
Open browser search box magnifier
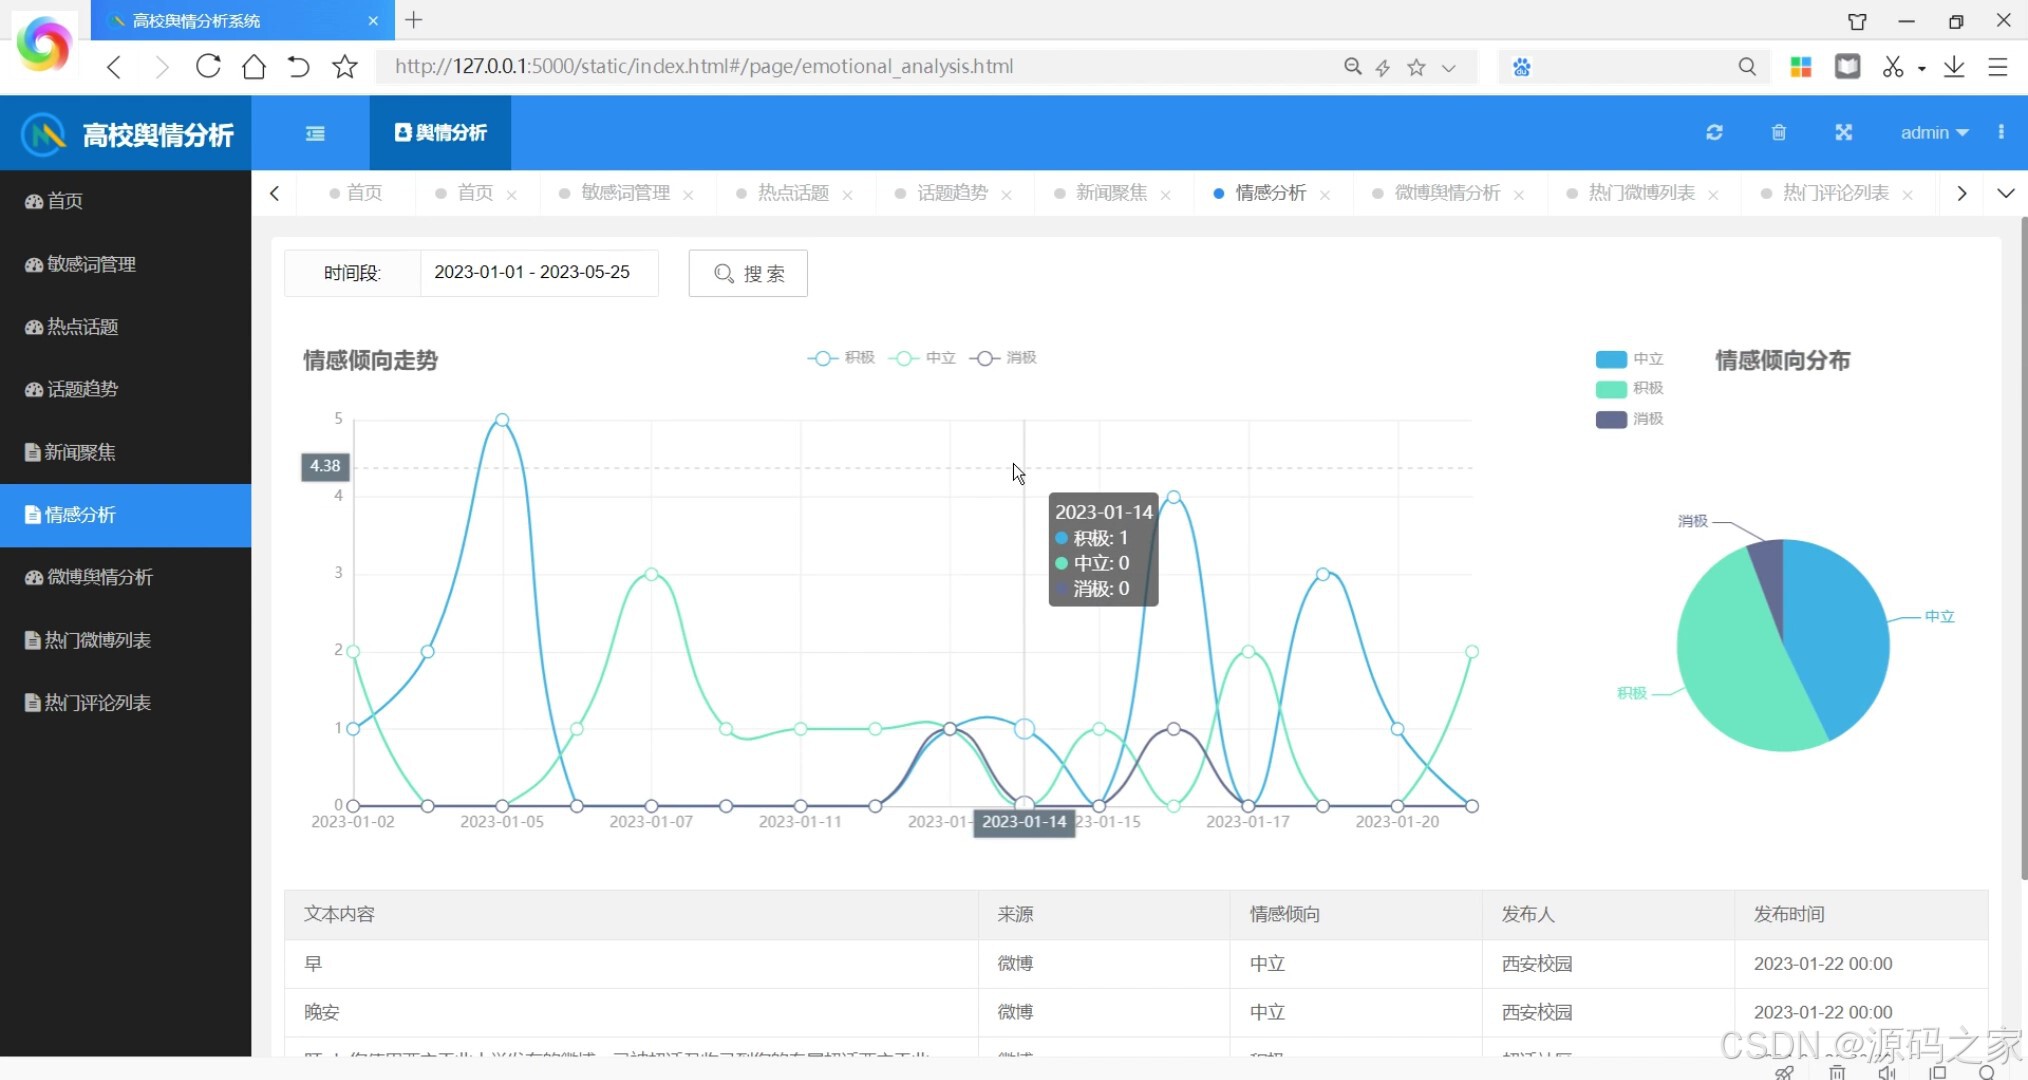pyautogui.click(x=1747, y=67)
